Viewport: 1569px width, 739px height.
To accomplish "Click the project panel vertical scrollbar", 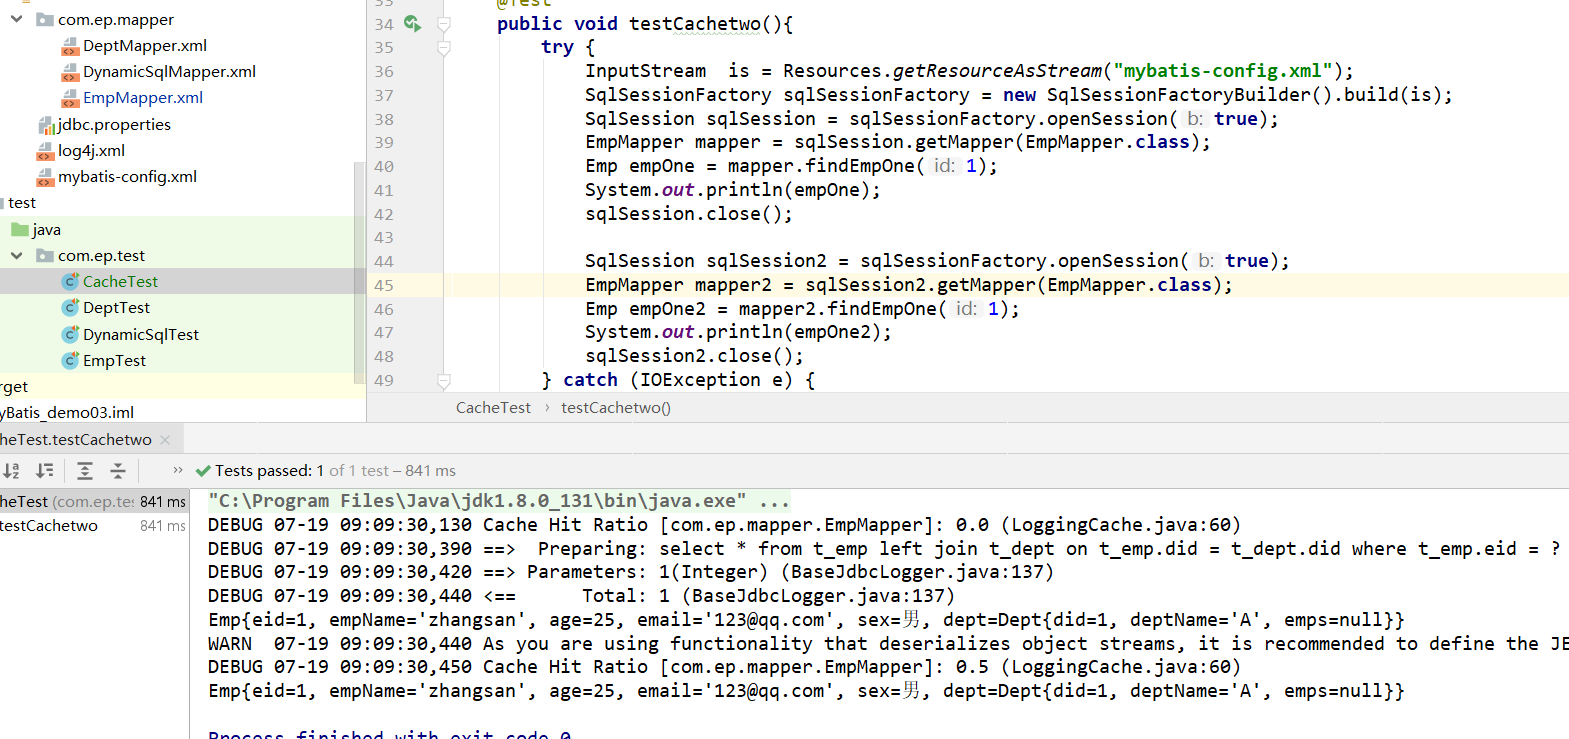I will coord(360,272).
